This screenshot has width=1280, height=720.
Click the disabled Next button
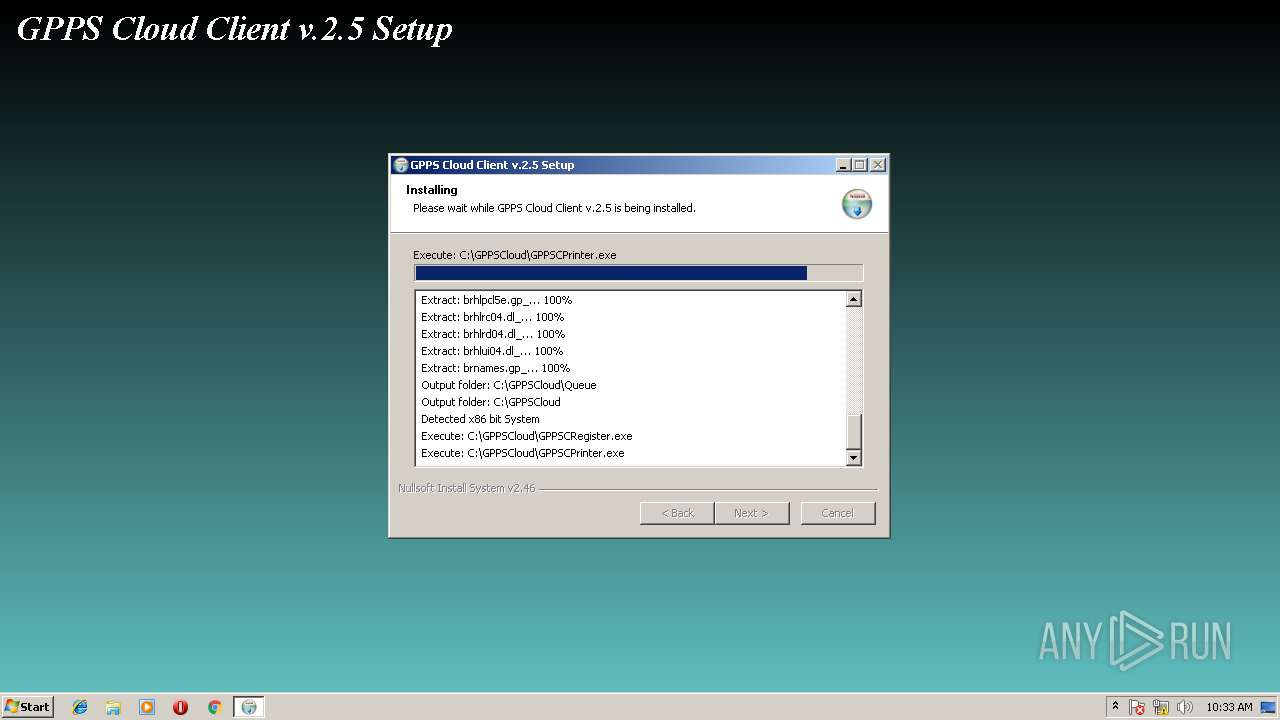(751, 513)
